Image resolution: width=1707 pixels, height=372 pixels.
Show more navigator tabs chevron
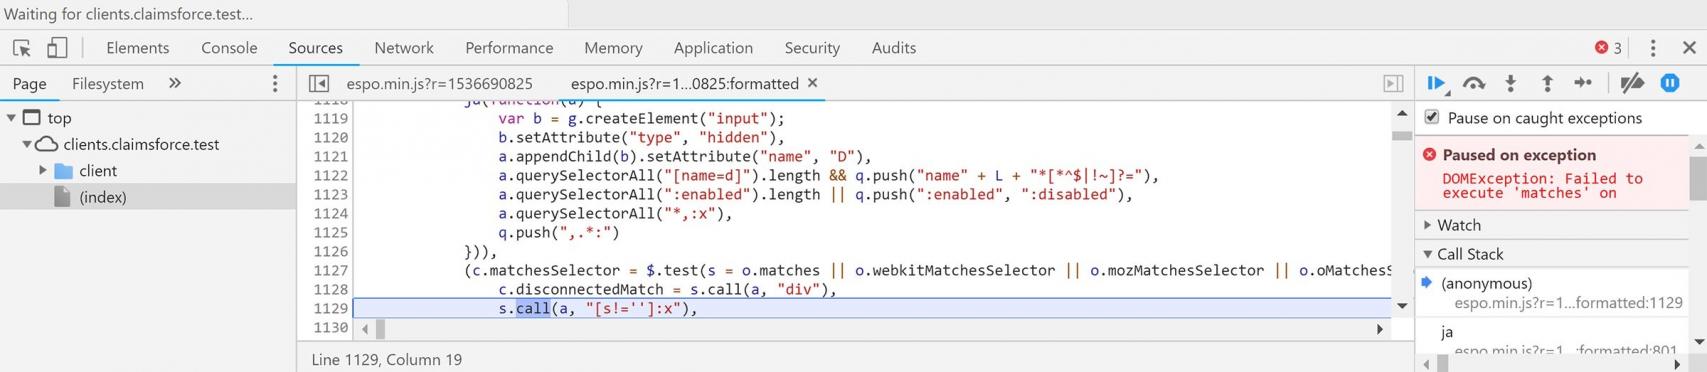click(x=175, y=83)
